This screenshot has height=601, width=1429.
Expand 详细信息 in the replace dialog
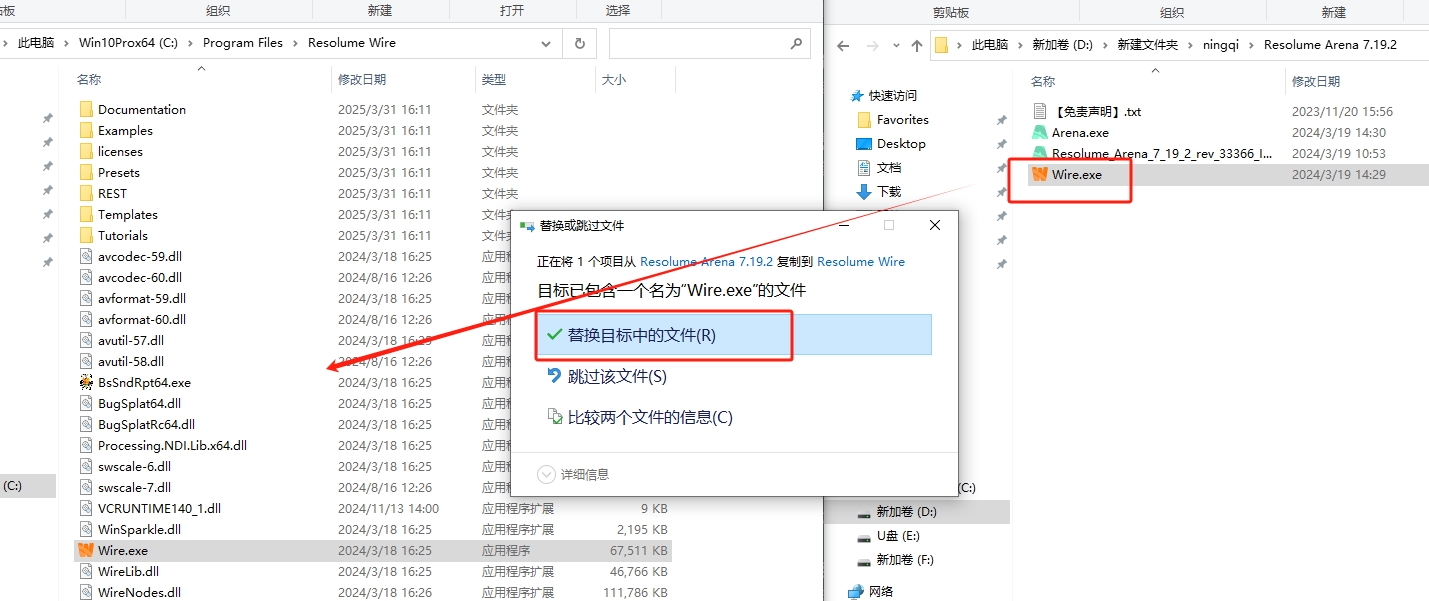[574, 474]
